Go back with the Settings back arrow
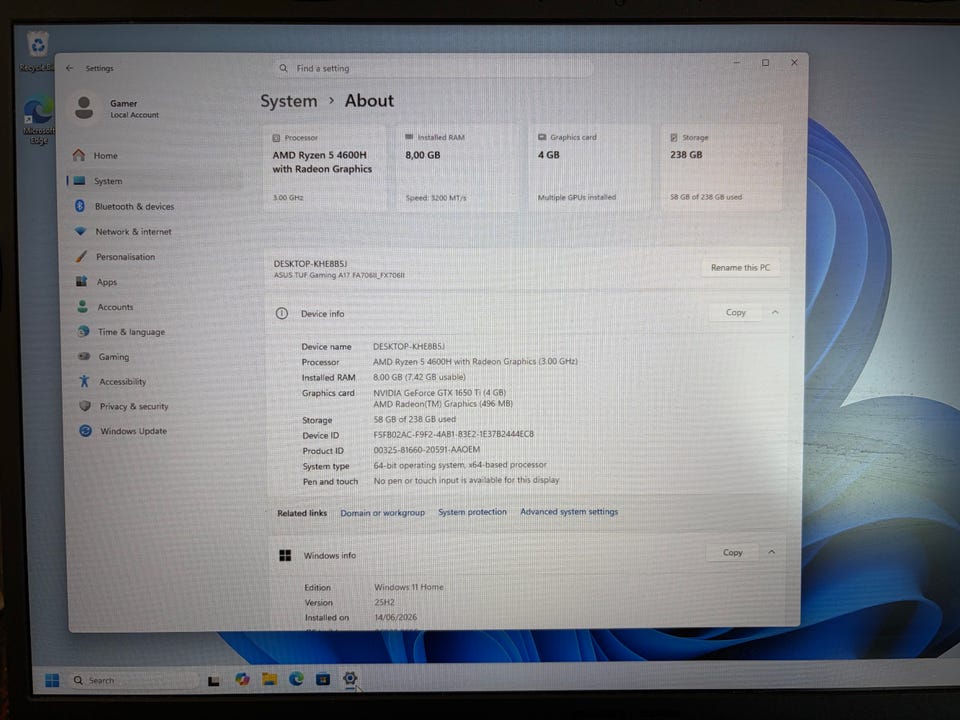Viewport: 960px width, 720px height. pos(69,68)
